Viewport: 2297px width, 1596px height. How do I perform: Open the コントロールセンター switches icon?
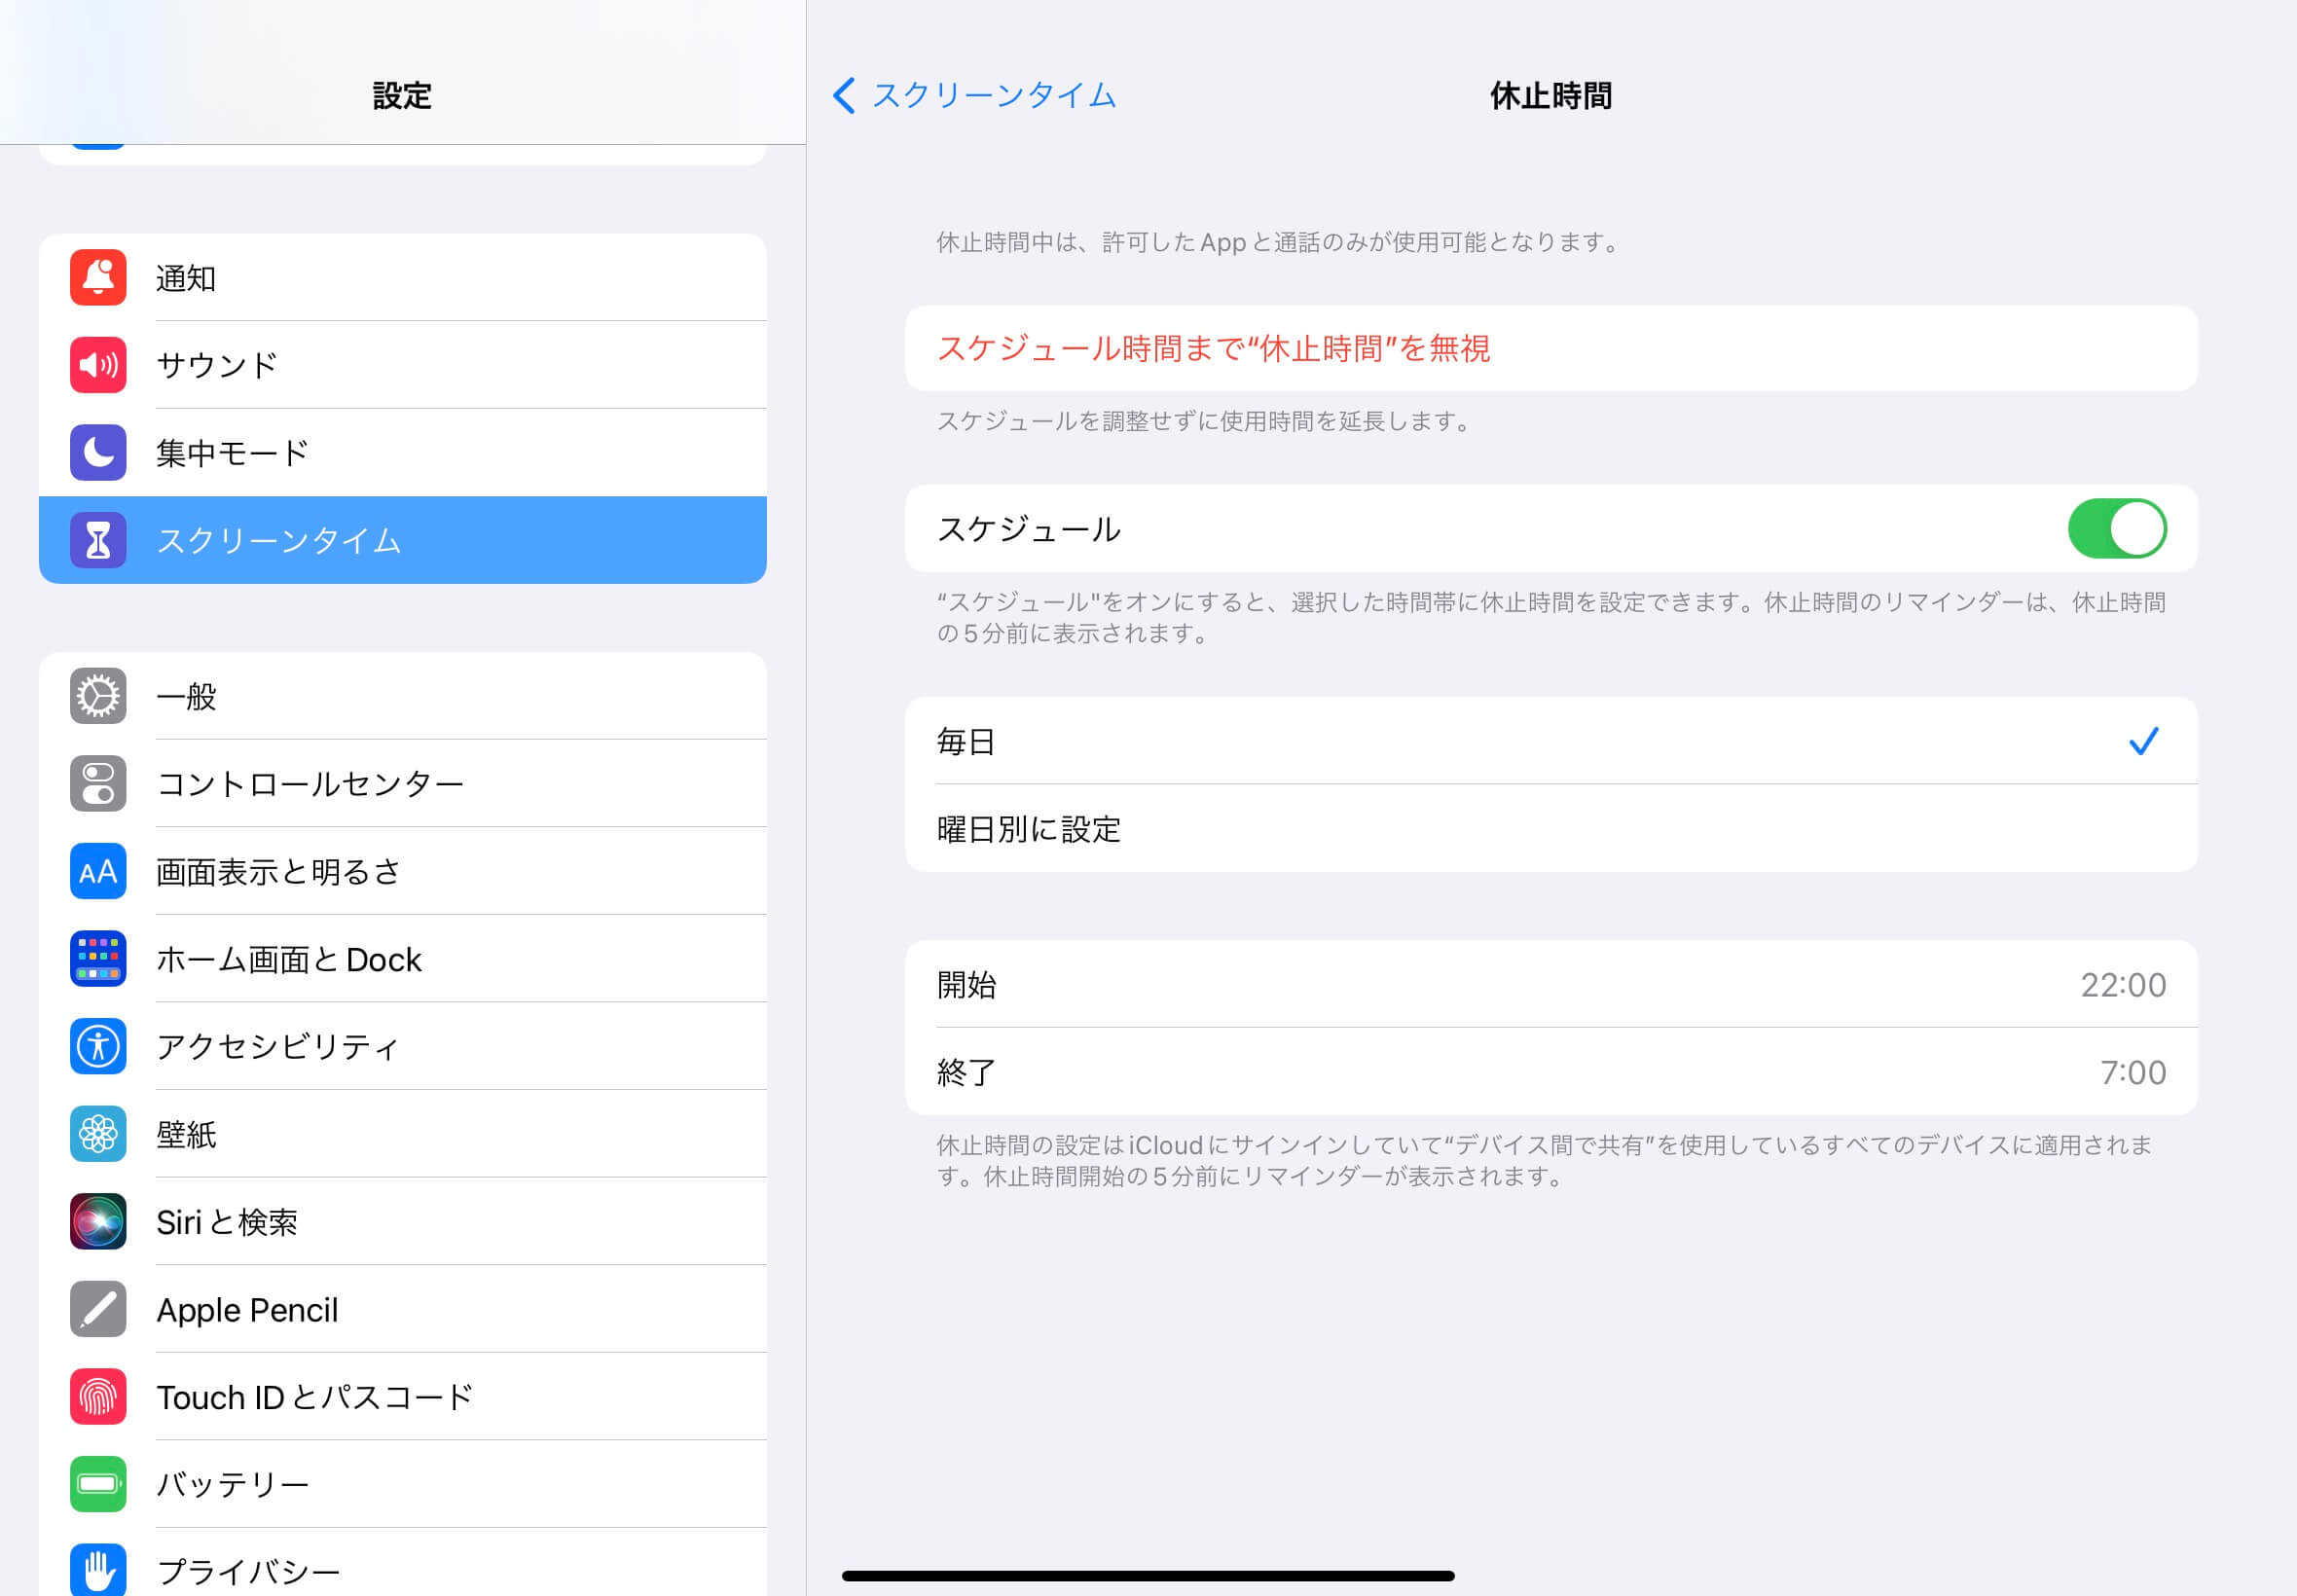click(x=98, y=783)
